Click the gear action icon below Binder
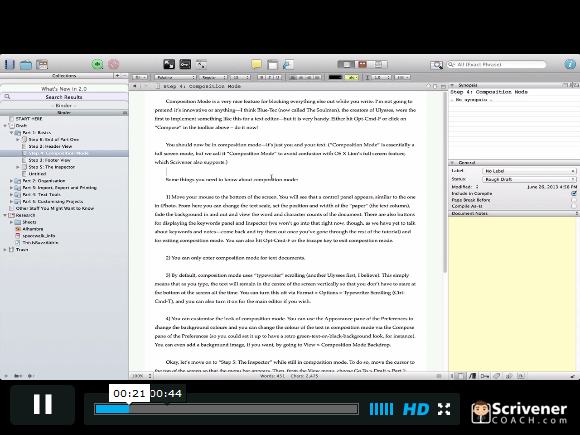 31,376
